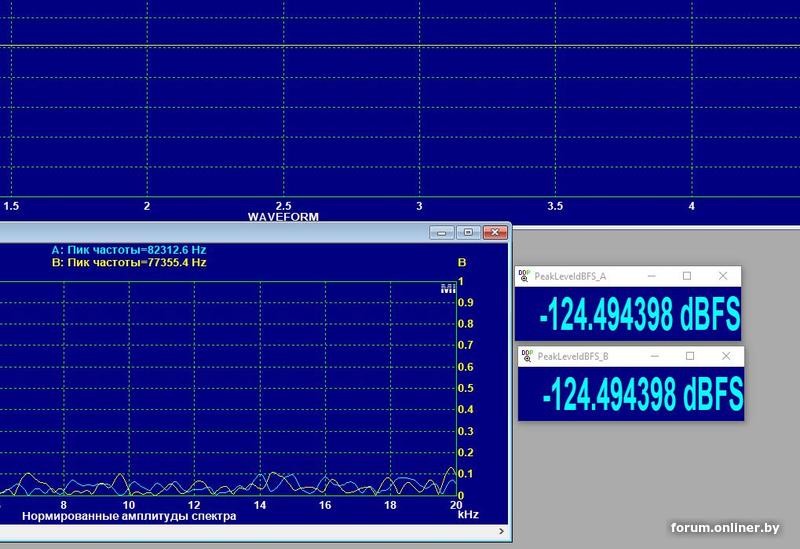Click the 20 value on spectrum frequency axis
This screenshot has width=800, height=549.
[x=456, y=505]
